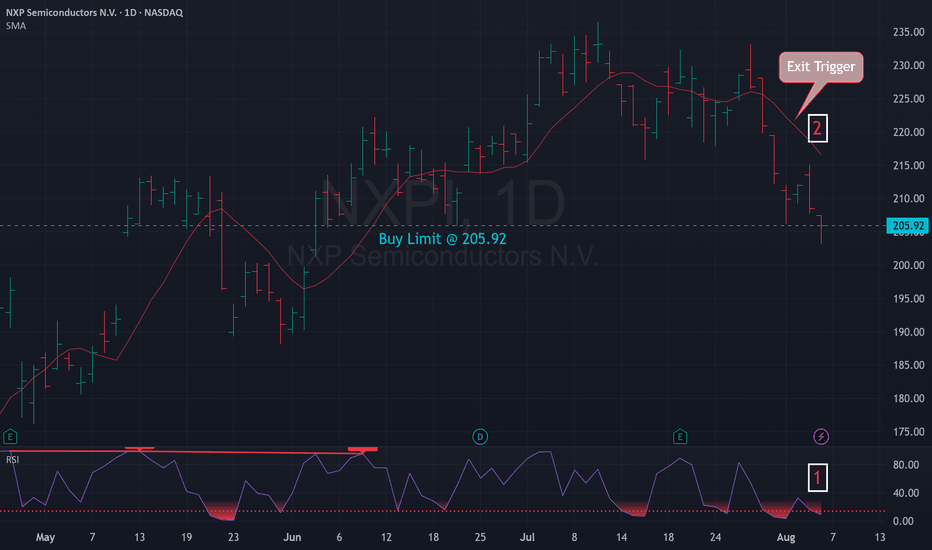Click the 205.92 current price tag

tap(907, 226)
